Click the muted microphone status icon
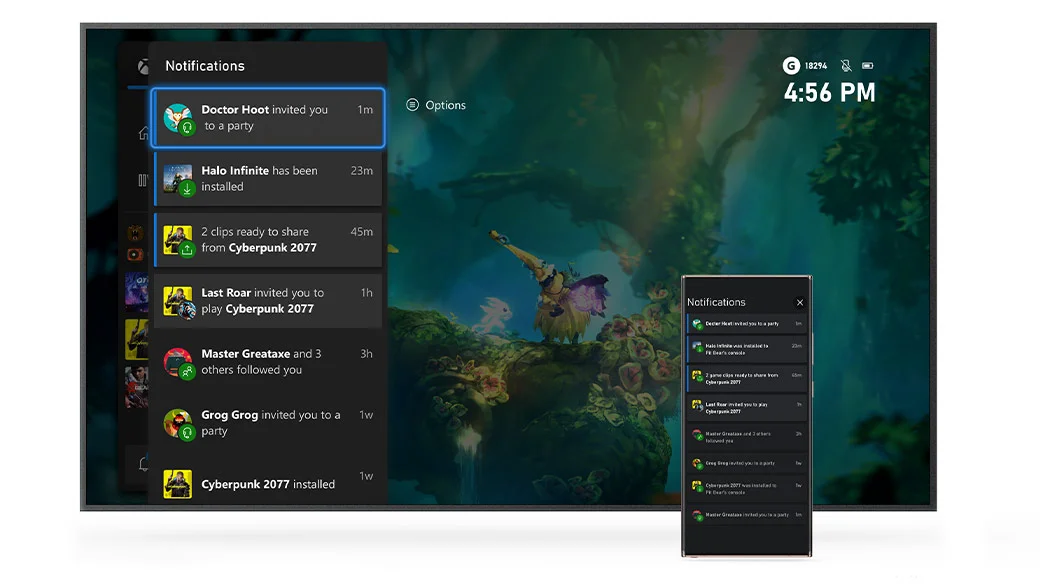Viewport: 1040px width, 585px height. pyautogui.click(x=846, y=66)
